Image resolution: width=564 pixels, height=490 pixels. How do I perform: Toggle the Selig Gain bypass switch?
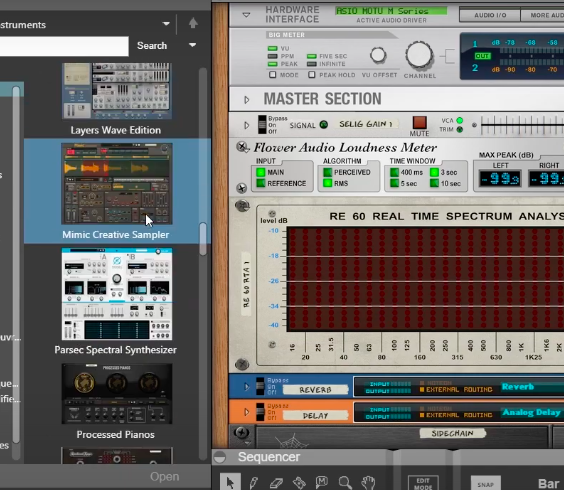pyautogui.click(x=262, y=125)
